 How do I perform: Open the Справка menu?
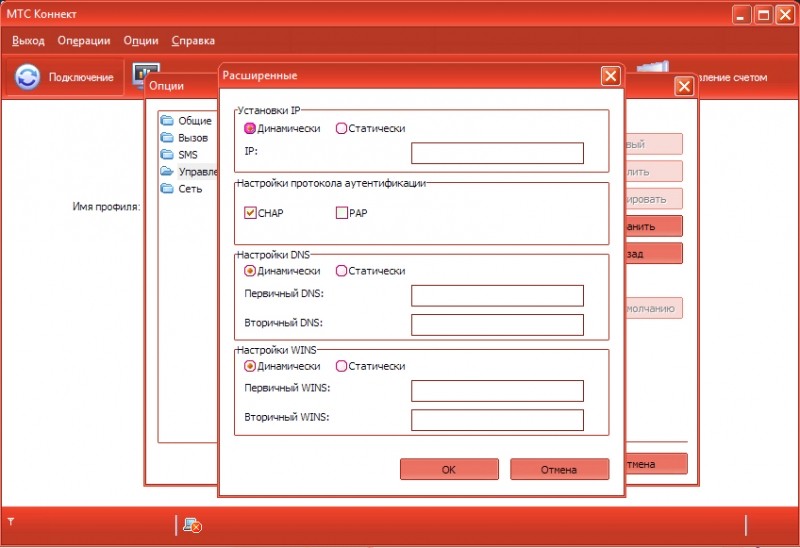coord(193,41)
